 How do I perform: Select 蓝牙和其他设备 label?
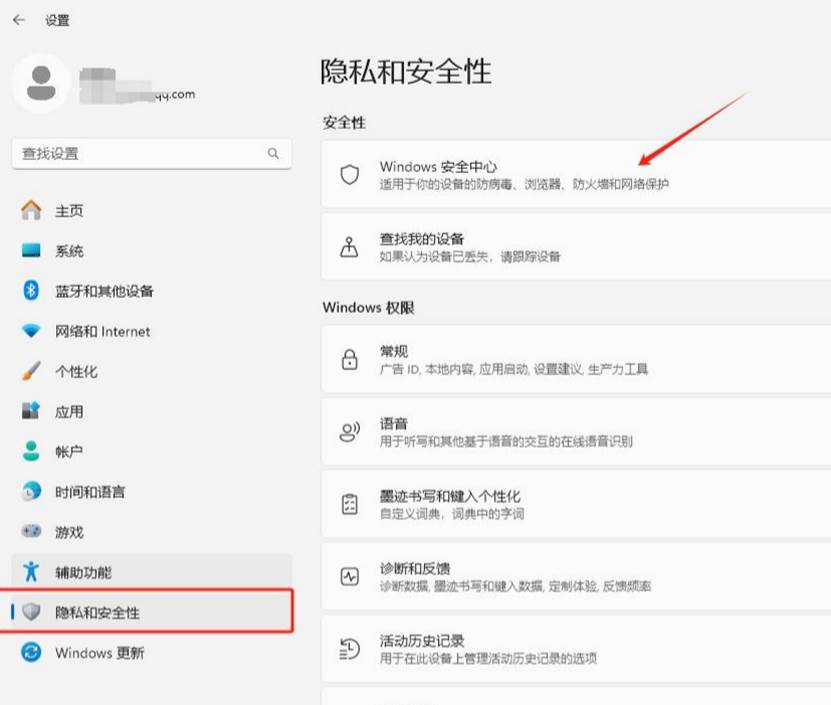(104, 291)
